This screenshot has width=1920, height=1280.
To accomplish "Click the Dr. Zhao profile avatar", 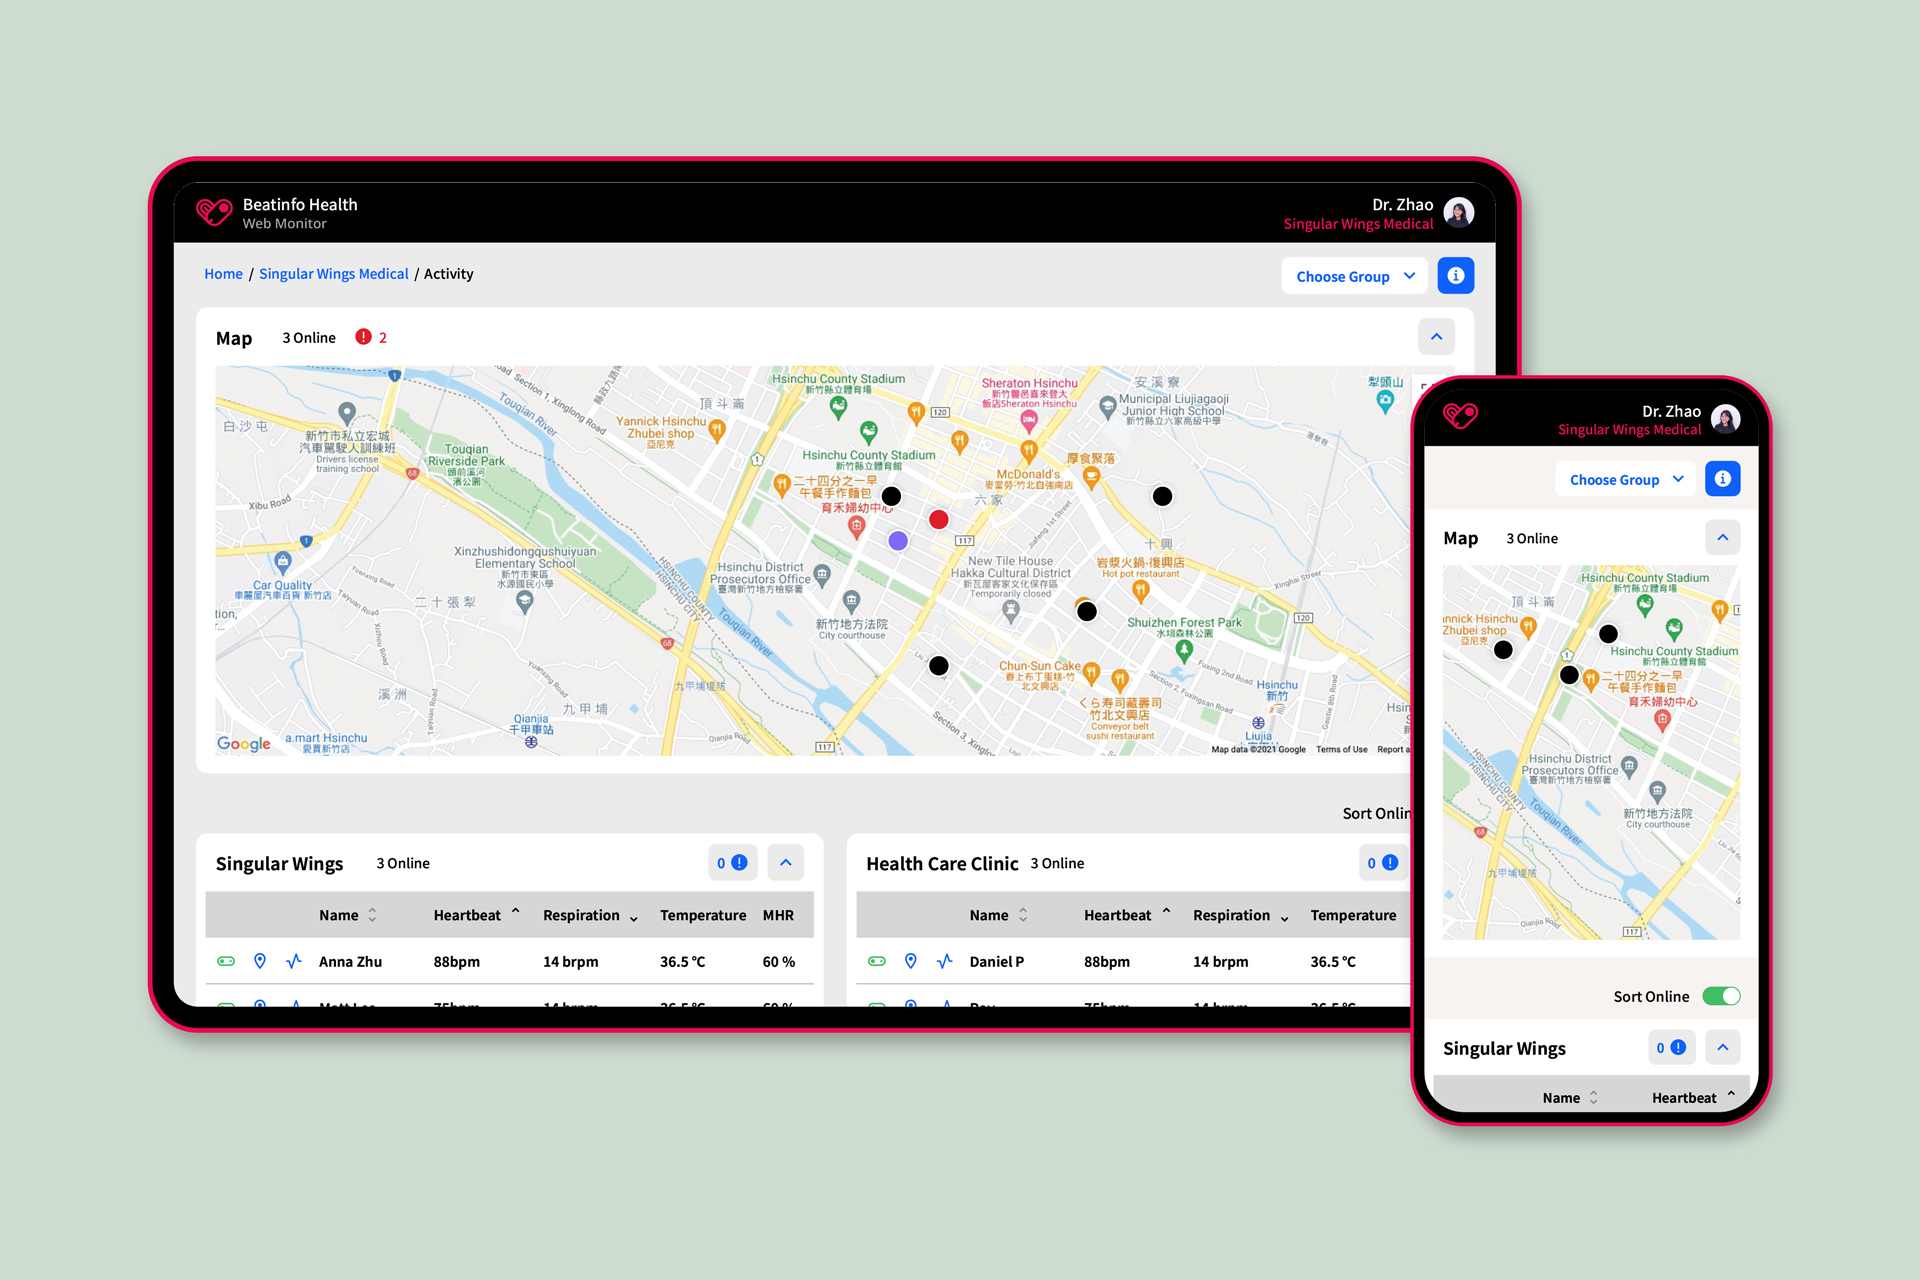I will [x=1460, y=213].
